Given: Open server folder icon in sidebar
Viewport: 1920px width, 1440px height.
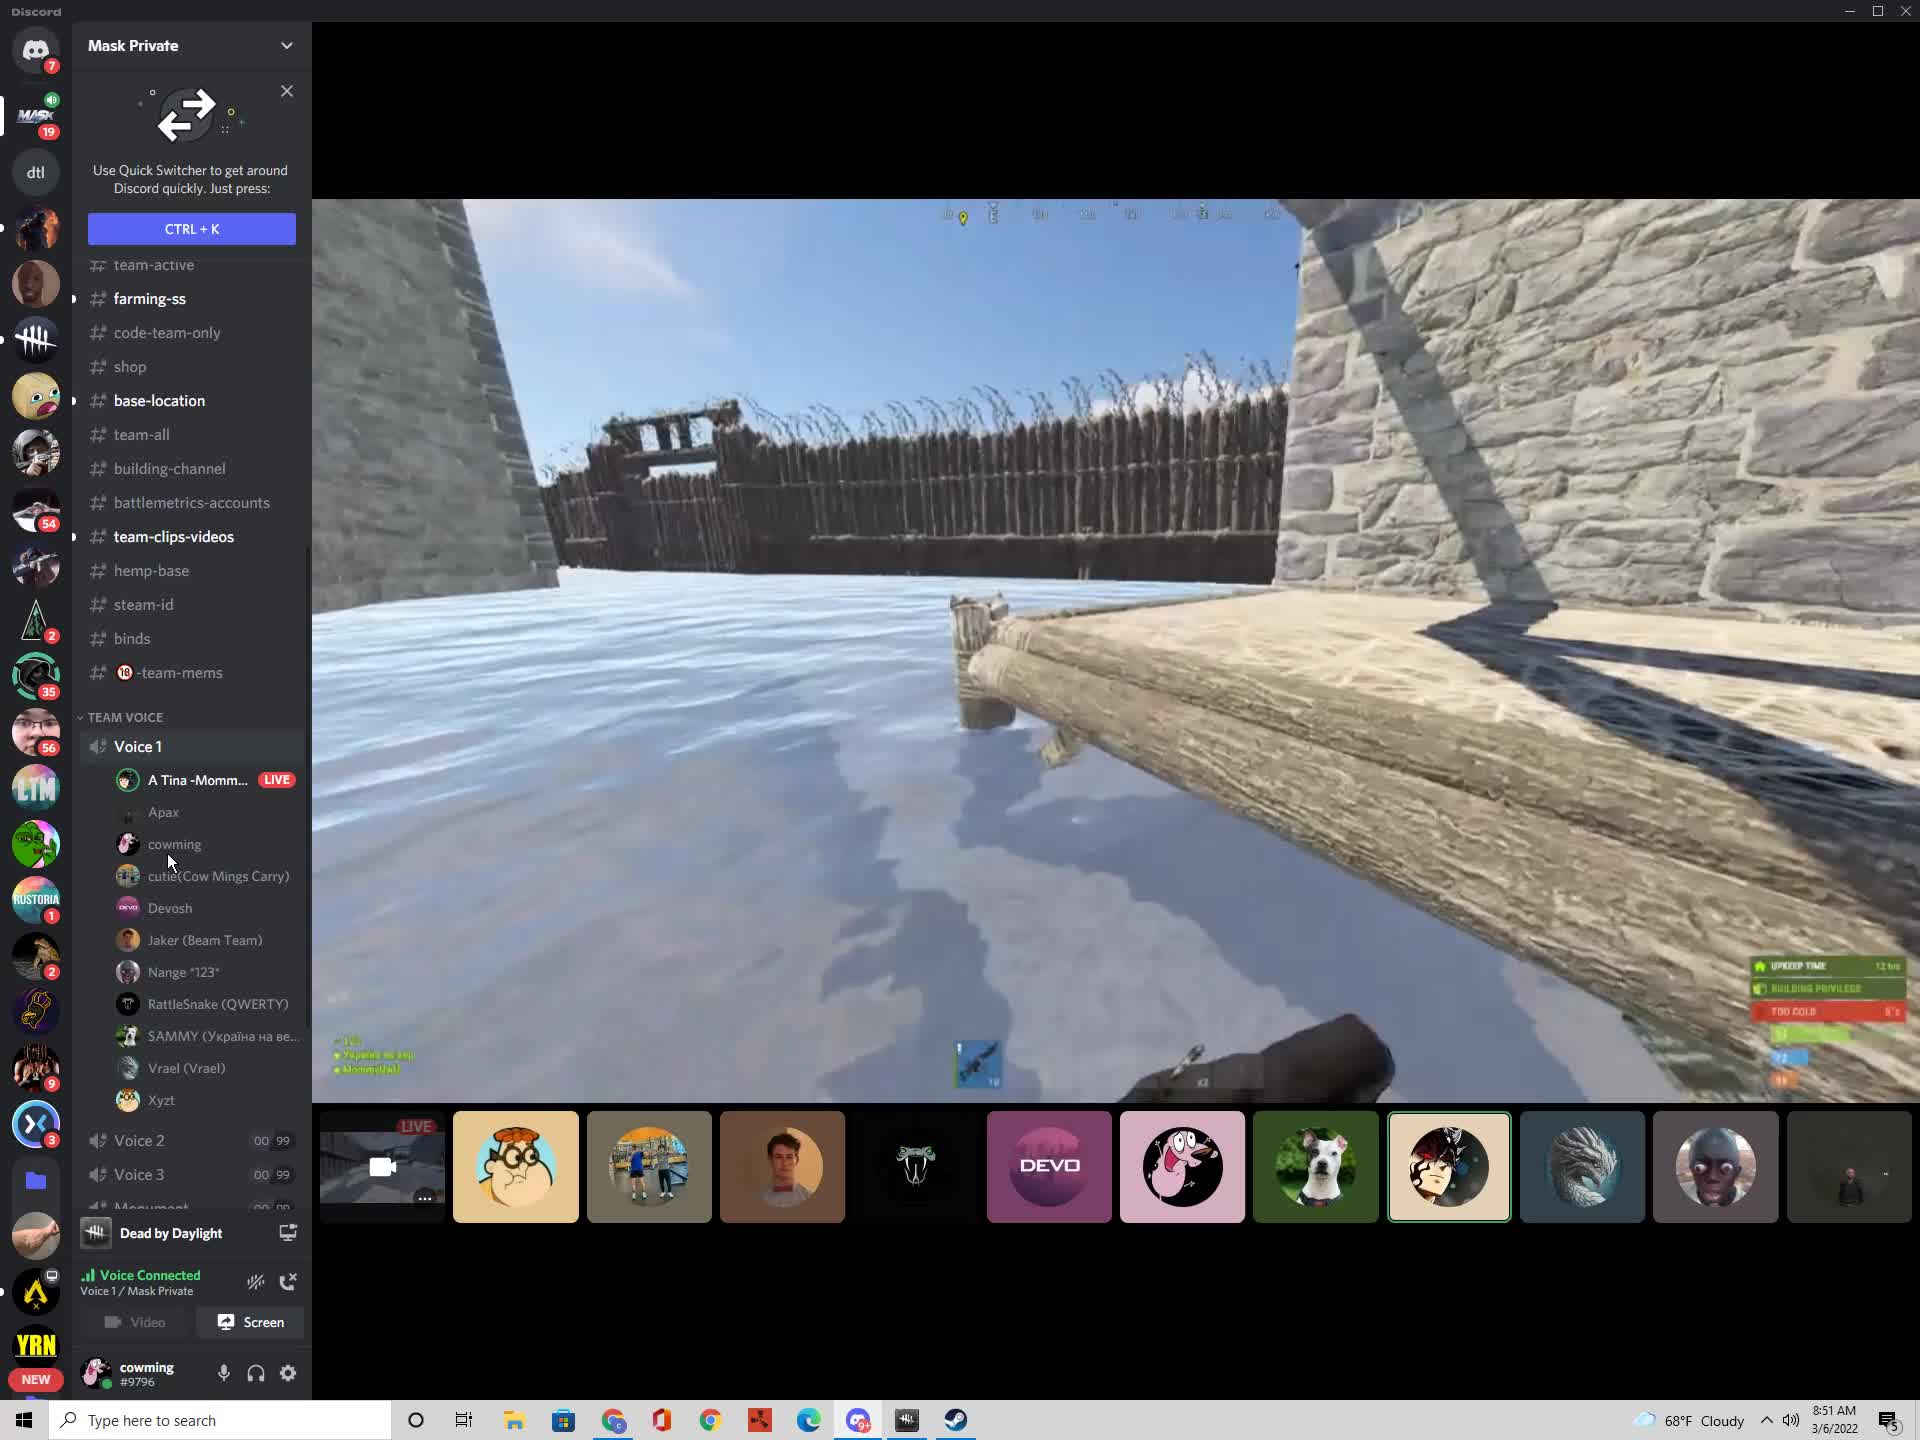Looking at the screenshot, I should click(x=36, y=1180).
